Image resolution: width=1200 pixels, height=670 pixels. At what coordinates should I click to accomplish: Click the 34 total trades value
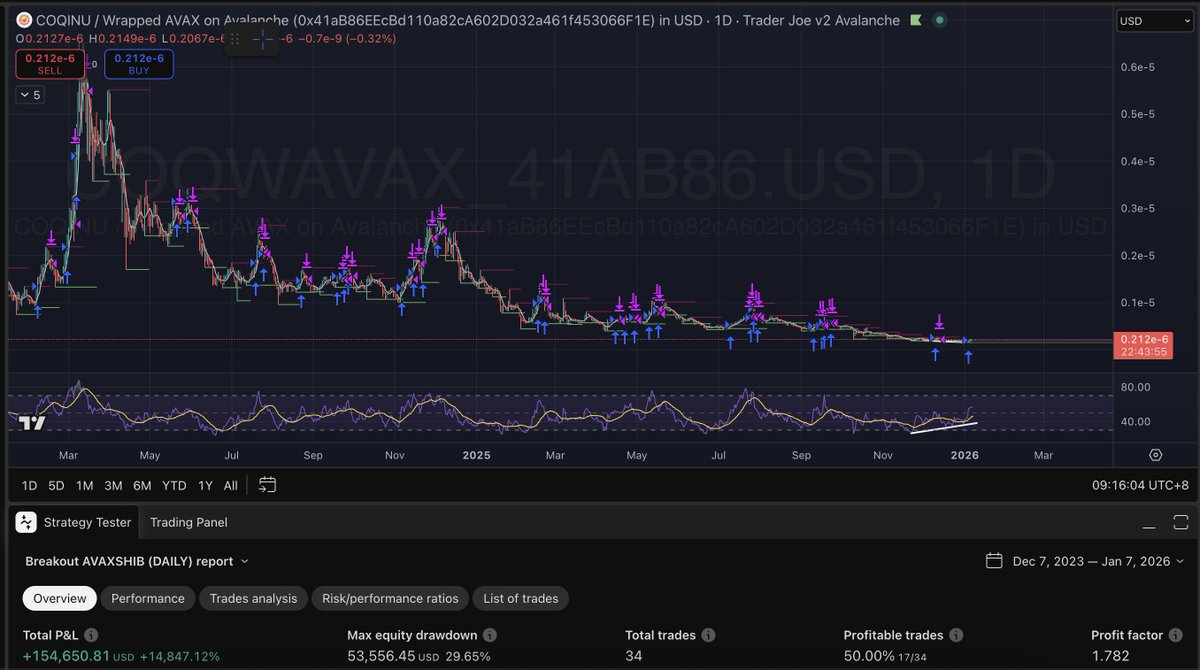(634, 656)
